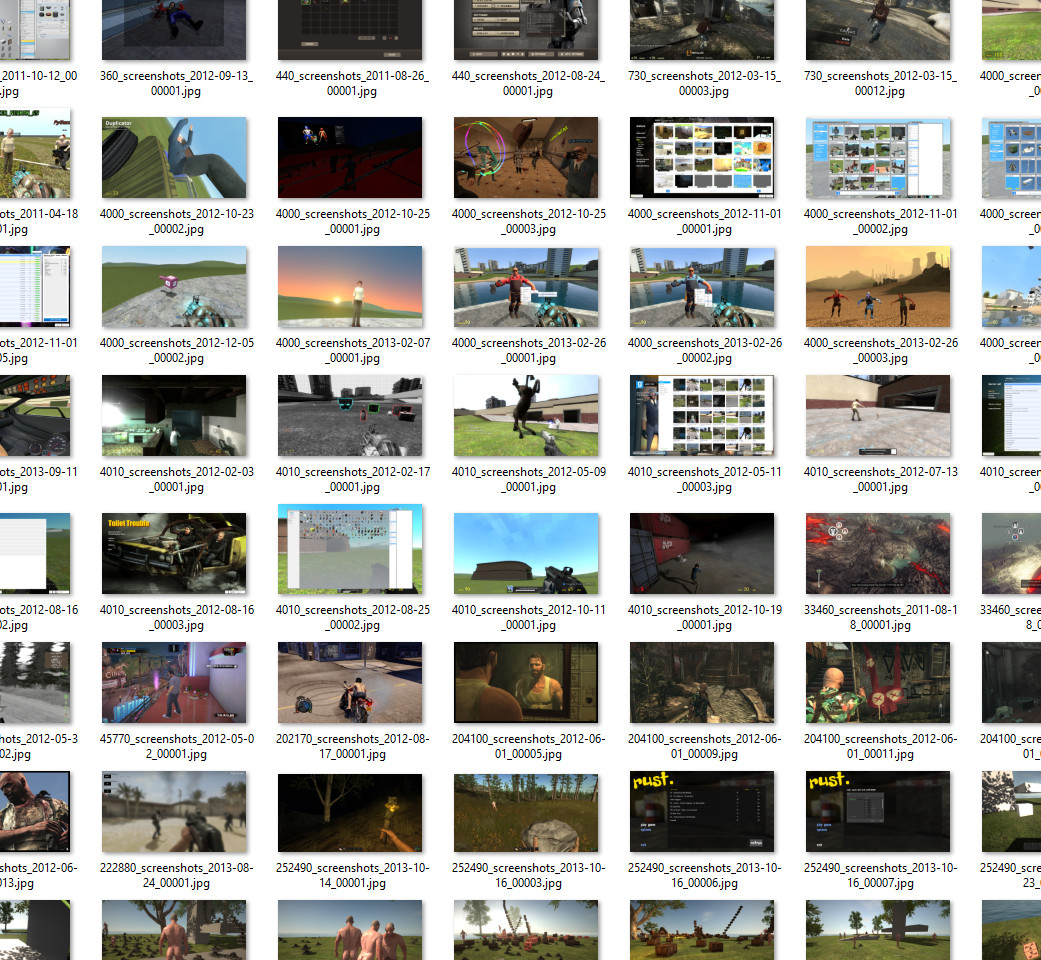Click file name 4010_screenshots_2012-10-19_00001.jpg
This screenshot has height=960, width=1041.
[704, 617]
